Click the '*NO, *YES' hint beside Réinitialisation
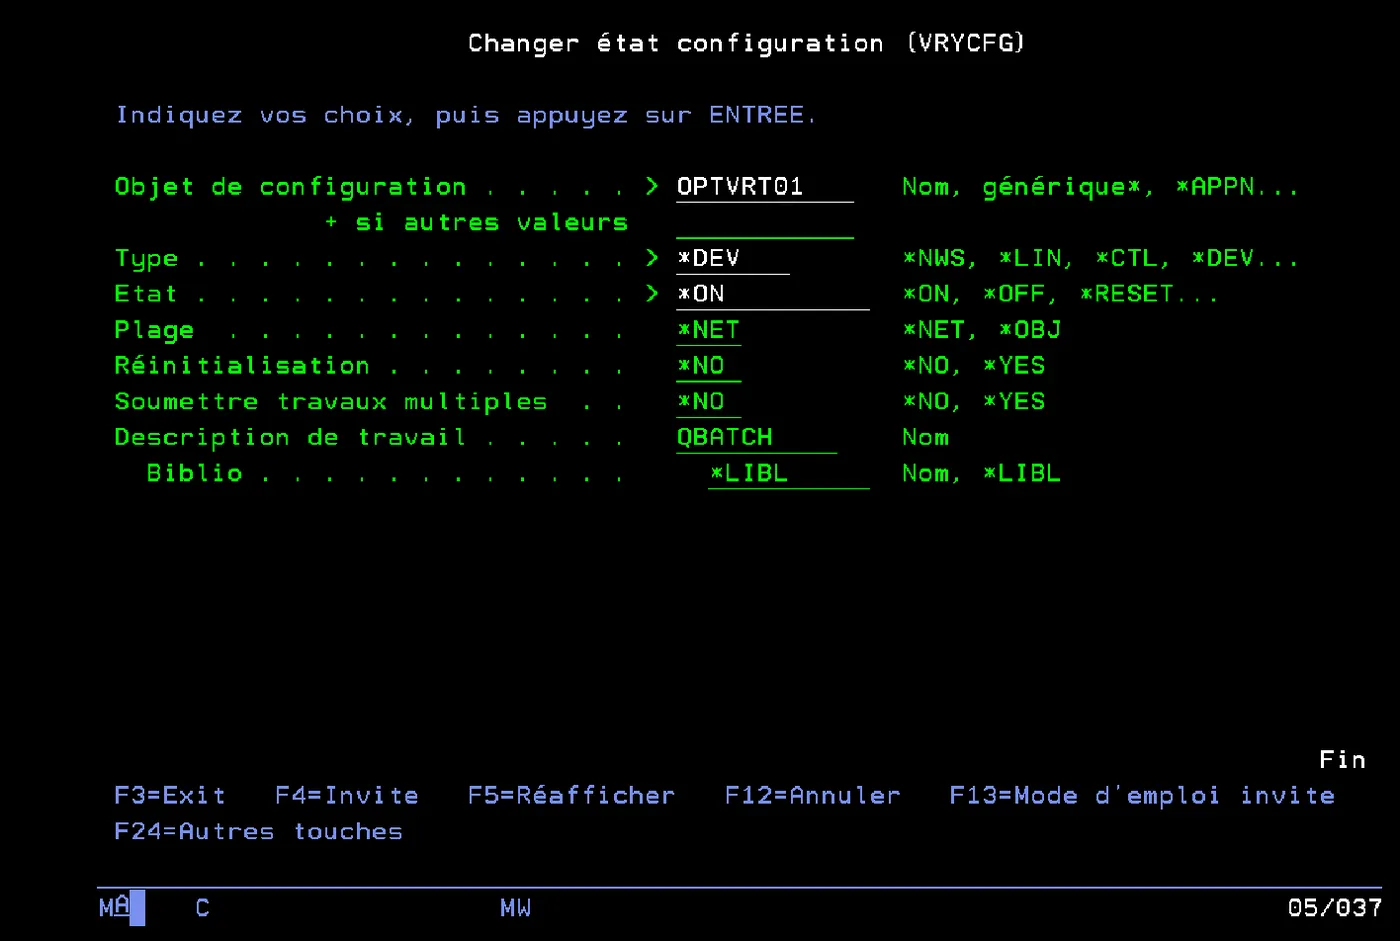1400x941 pixels. click(973, 367)
